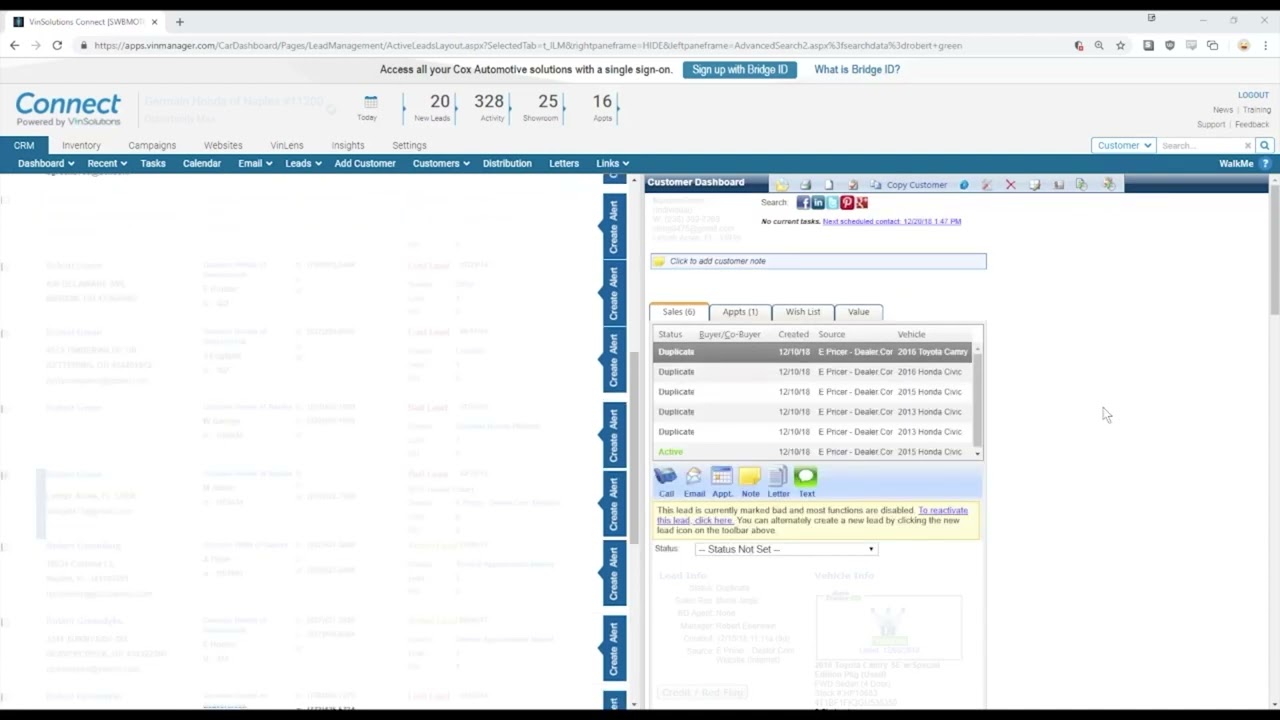The width and height of the screenshot is (1280, 720).
Task: Click the LinkedIn search icon
Action: pos(817,203)
